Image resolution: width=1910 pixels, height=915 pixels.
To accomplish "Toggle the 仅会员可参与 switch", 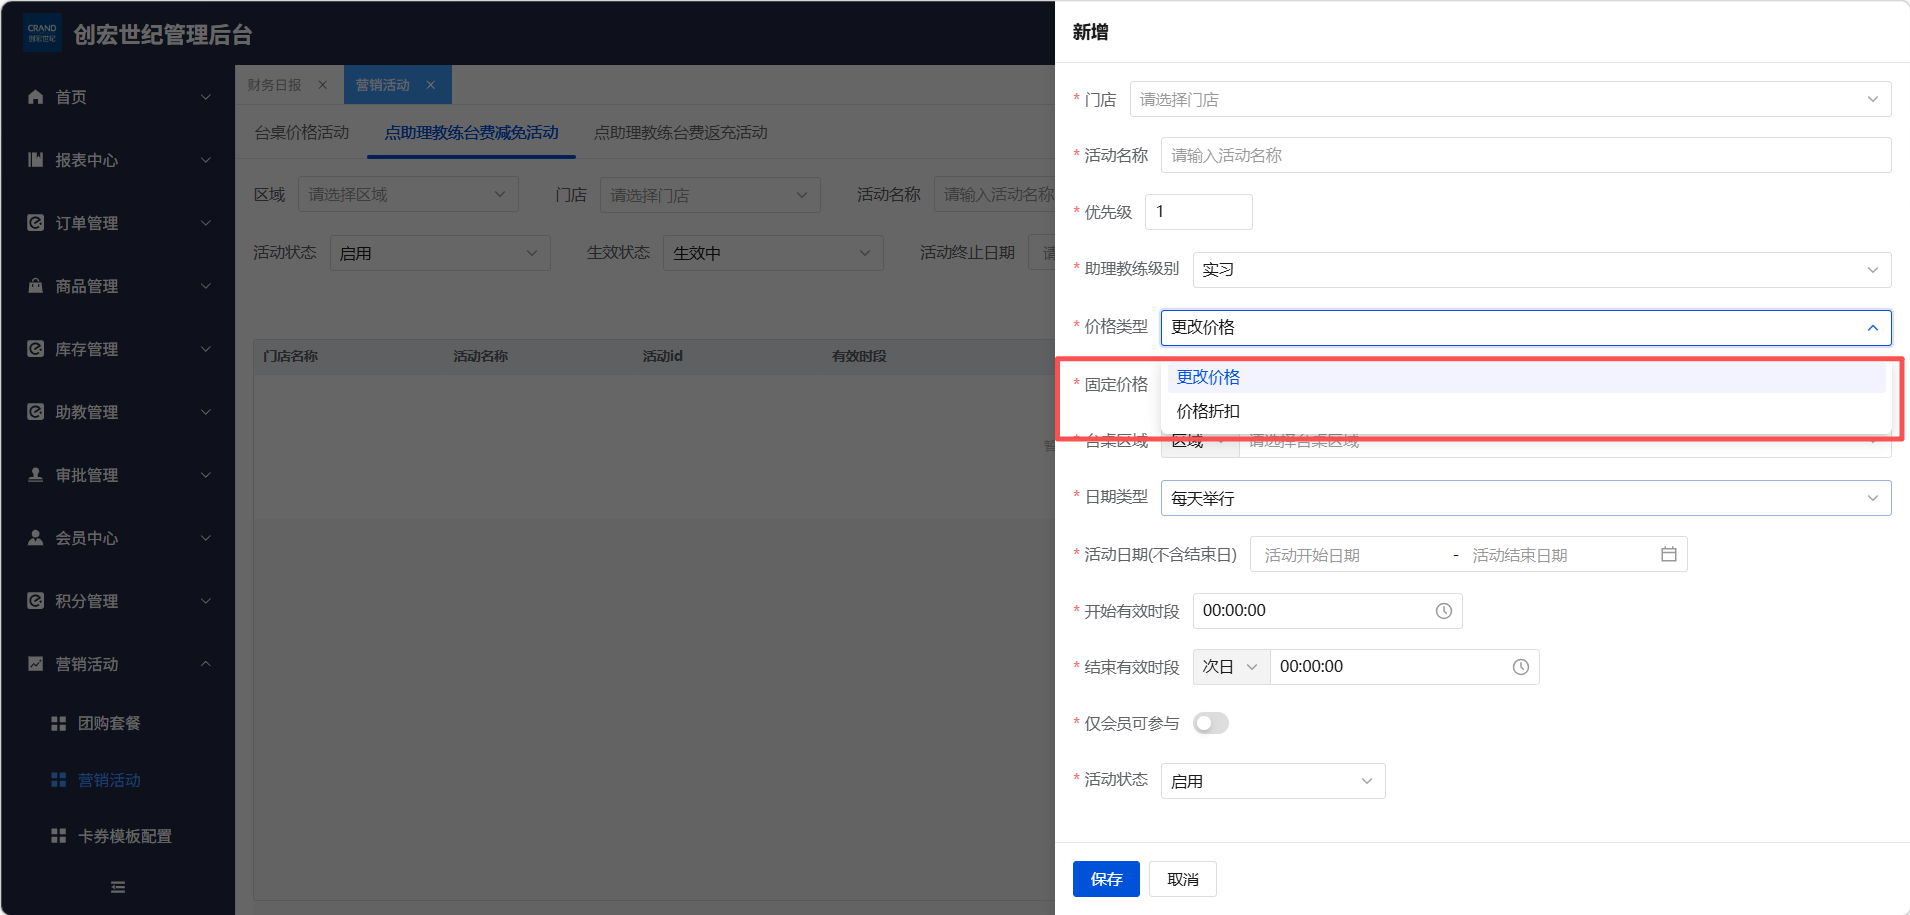I will (1210, 723).
